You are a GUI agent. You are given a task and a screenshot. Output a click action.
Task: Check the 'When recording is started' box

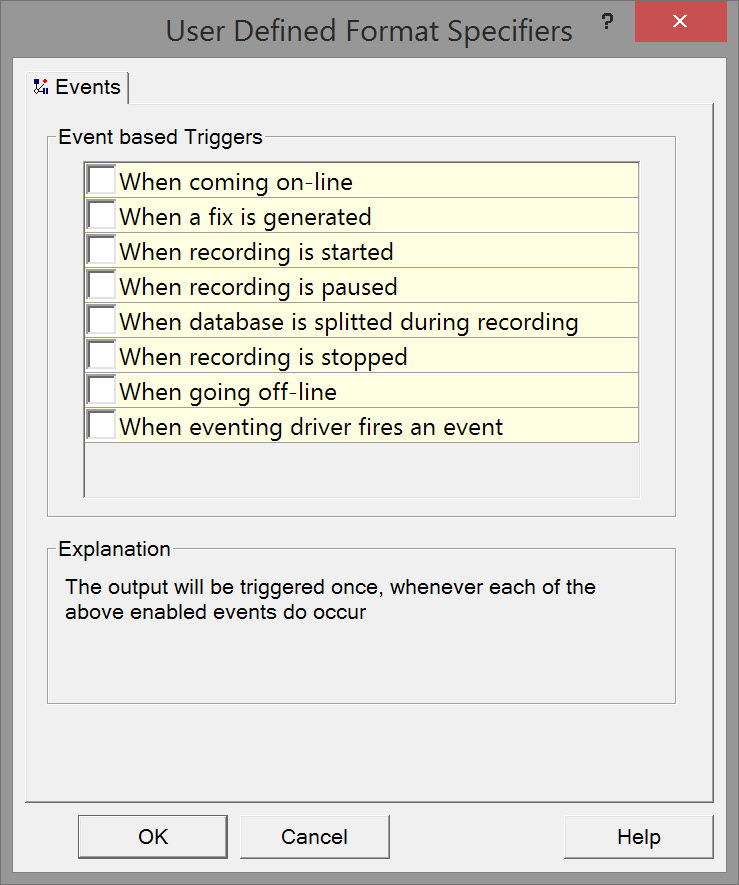[101, 251]
